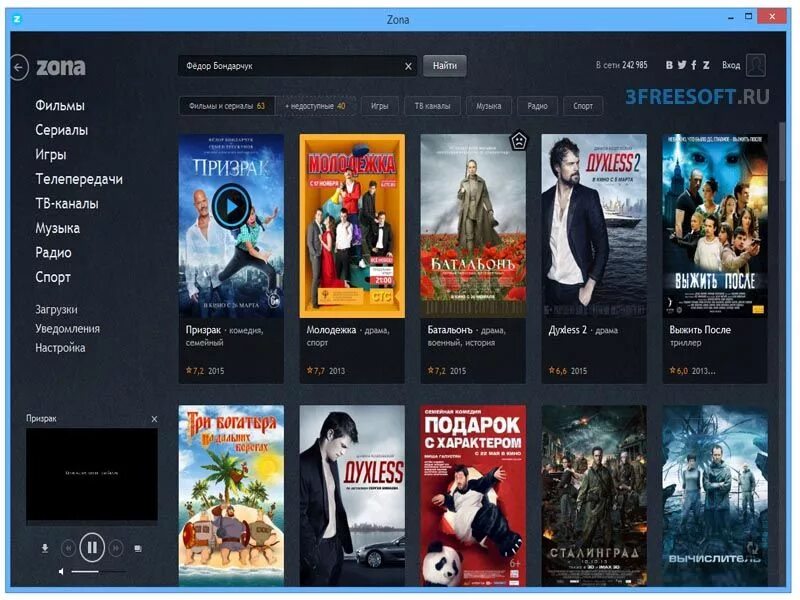800x600 pixels.
Task: Open Настройка settings section
Action: pos(60,348)
